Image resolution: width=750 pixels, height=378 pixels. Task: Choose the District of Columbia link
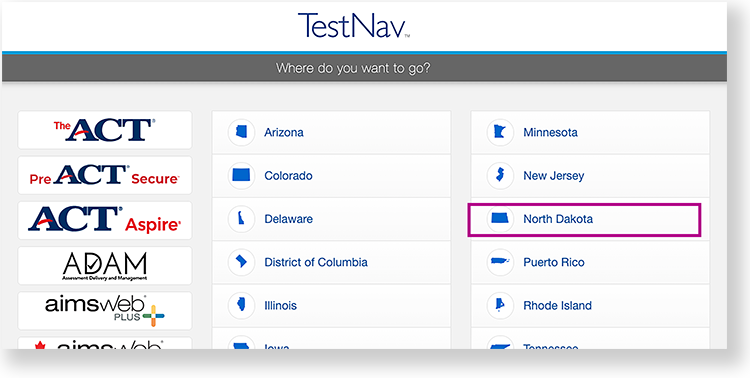[x=316, y=262]
